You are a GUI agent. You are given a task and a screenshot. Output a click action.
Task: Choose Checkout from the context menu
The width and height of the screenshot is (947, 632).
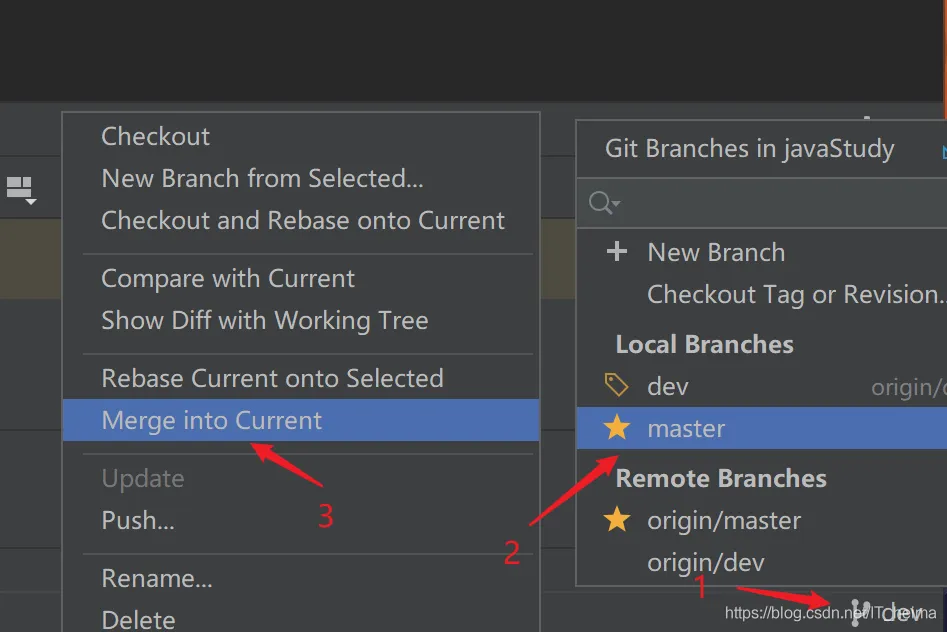[156, 137]
